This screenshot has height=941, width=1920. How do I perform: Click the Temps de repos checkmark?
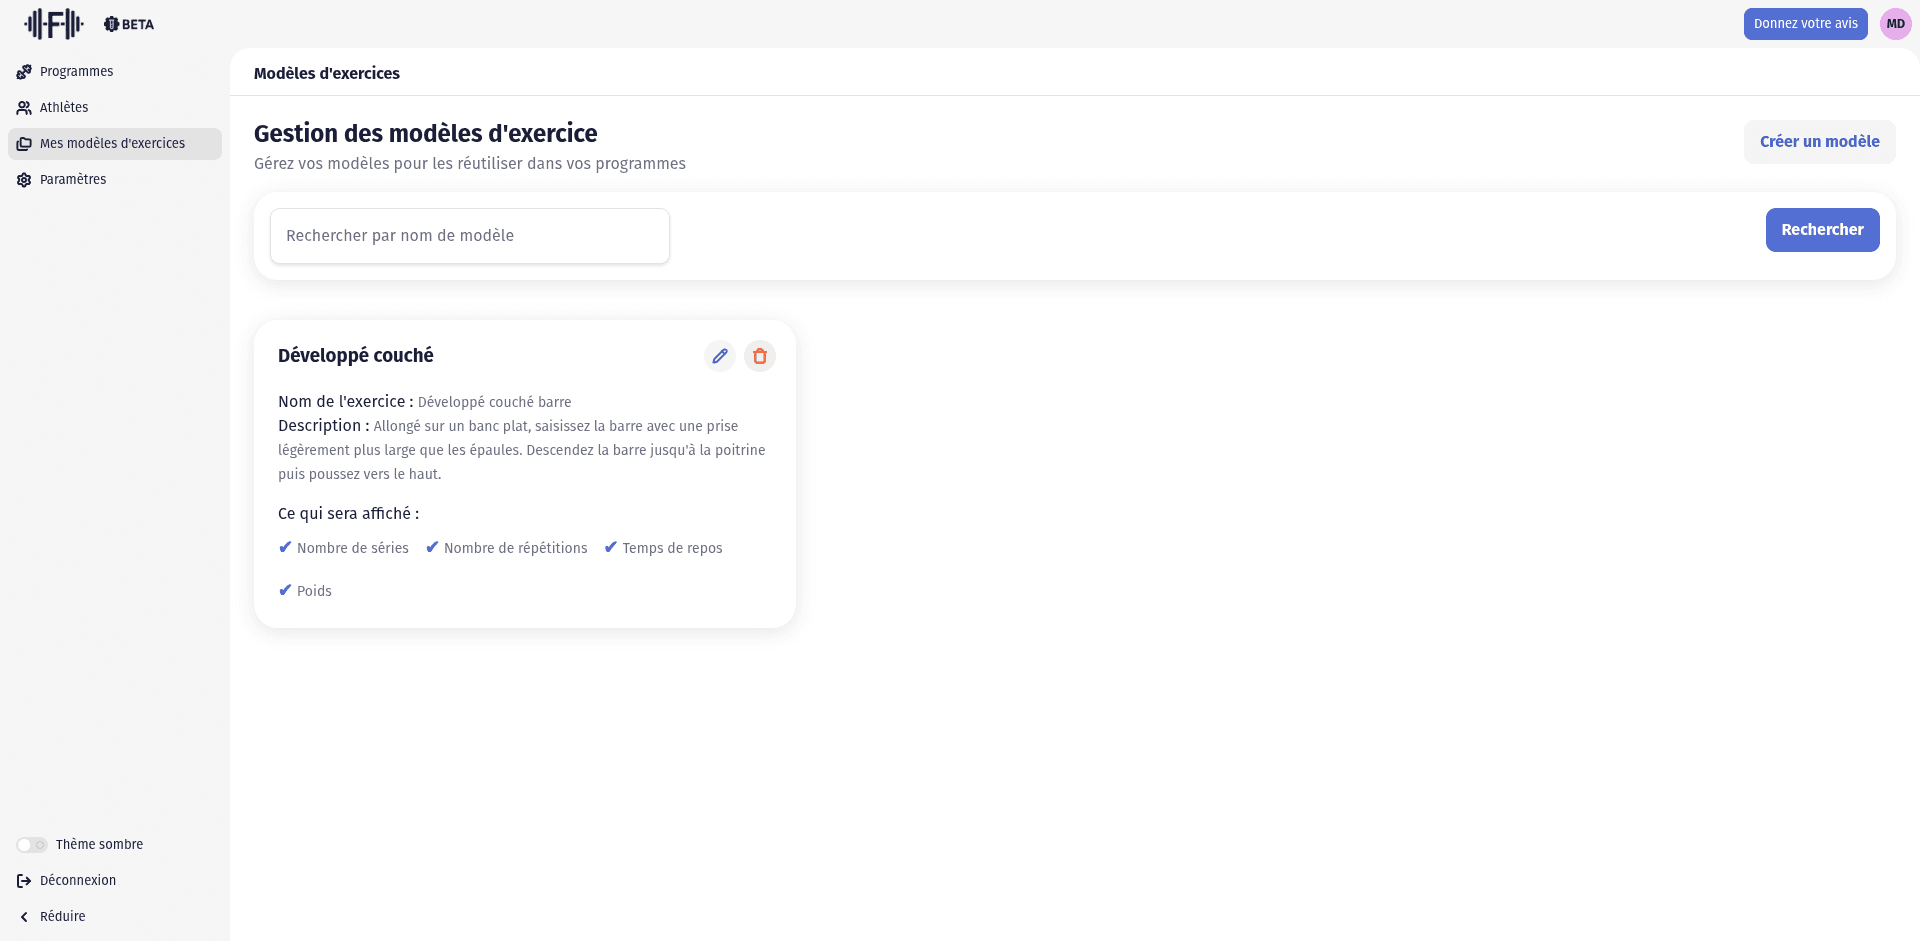[x=610, y=547]
